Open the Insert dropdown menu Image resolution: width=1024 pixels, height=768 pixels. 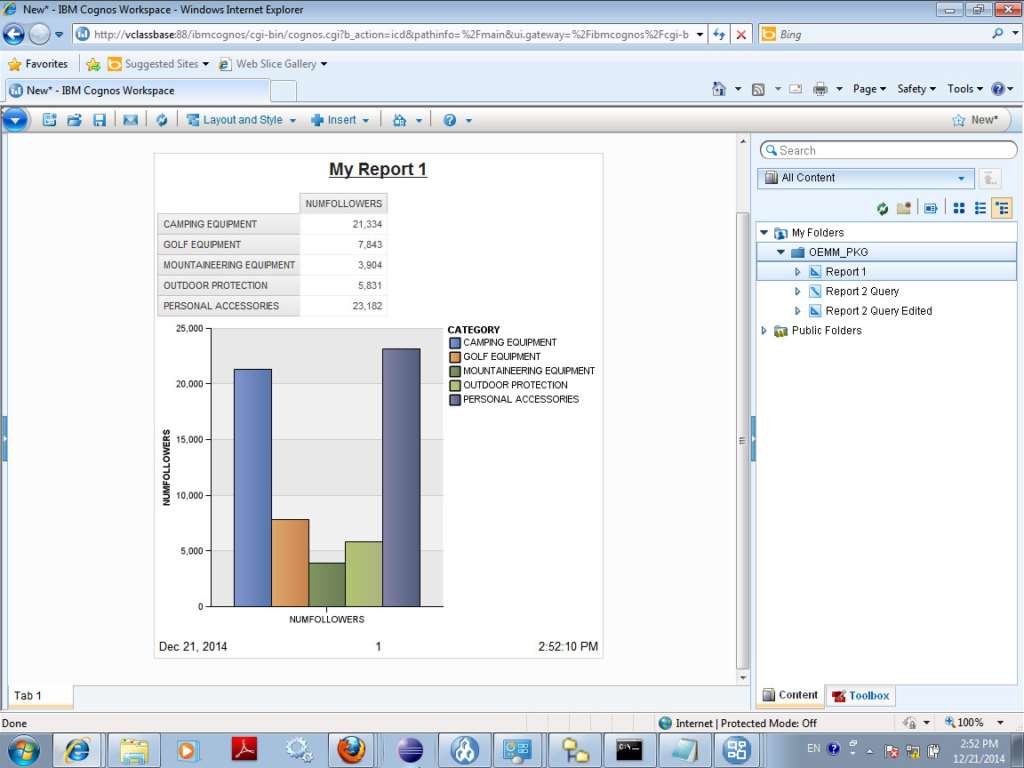pos(340,120)
